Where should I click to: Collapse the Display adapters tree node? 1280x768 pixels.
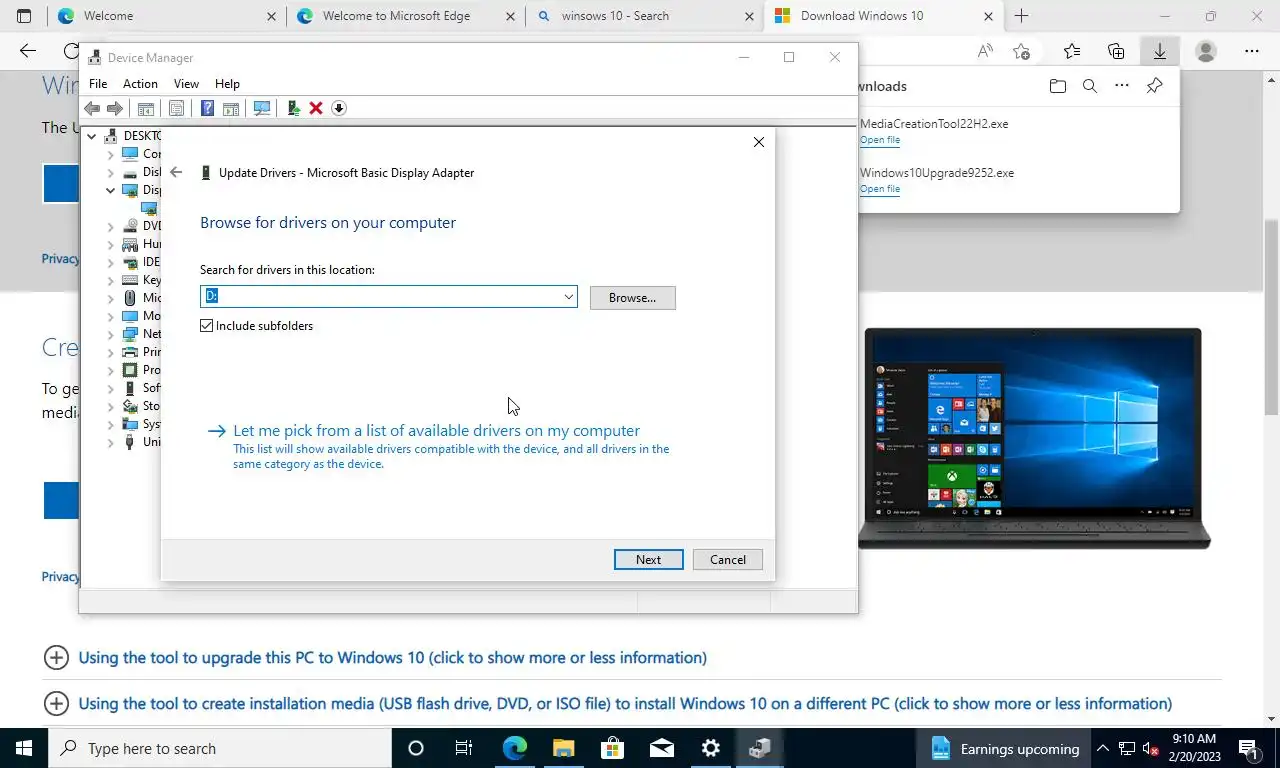[x=111, y=190]
